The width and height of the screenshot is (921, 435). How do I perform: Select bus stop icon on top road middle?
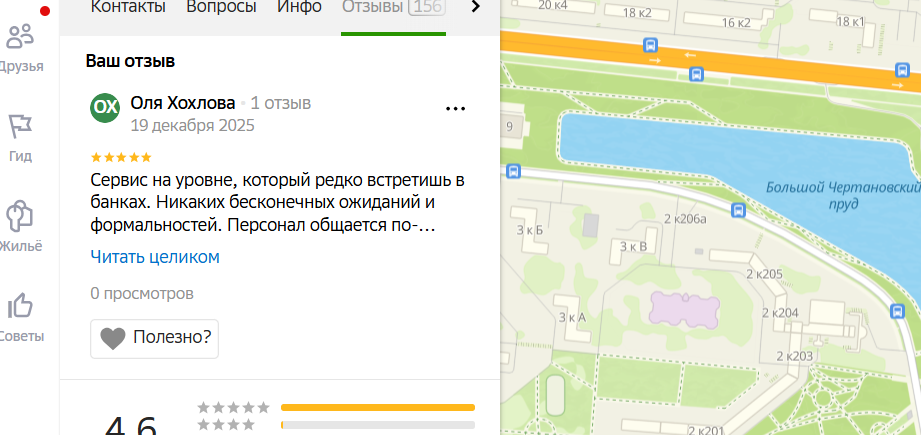(650, 45)
